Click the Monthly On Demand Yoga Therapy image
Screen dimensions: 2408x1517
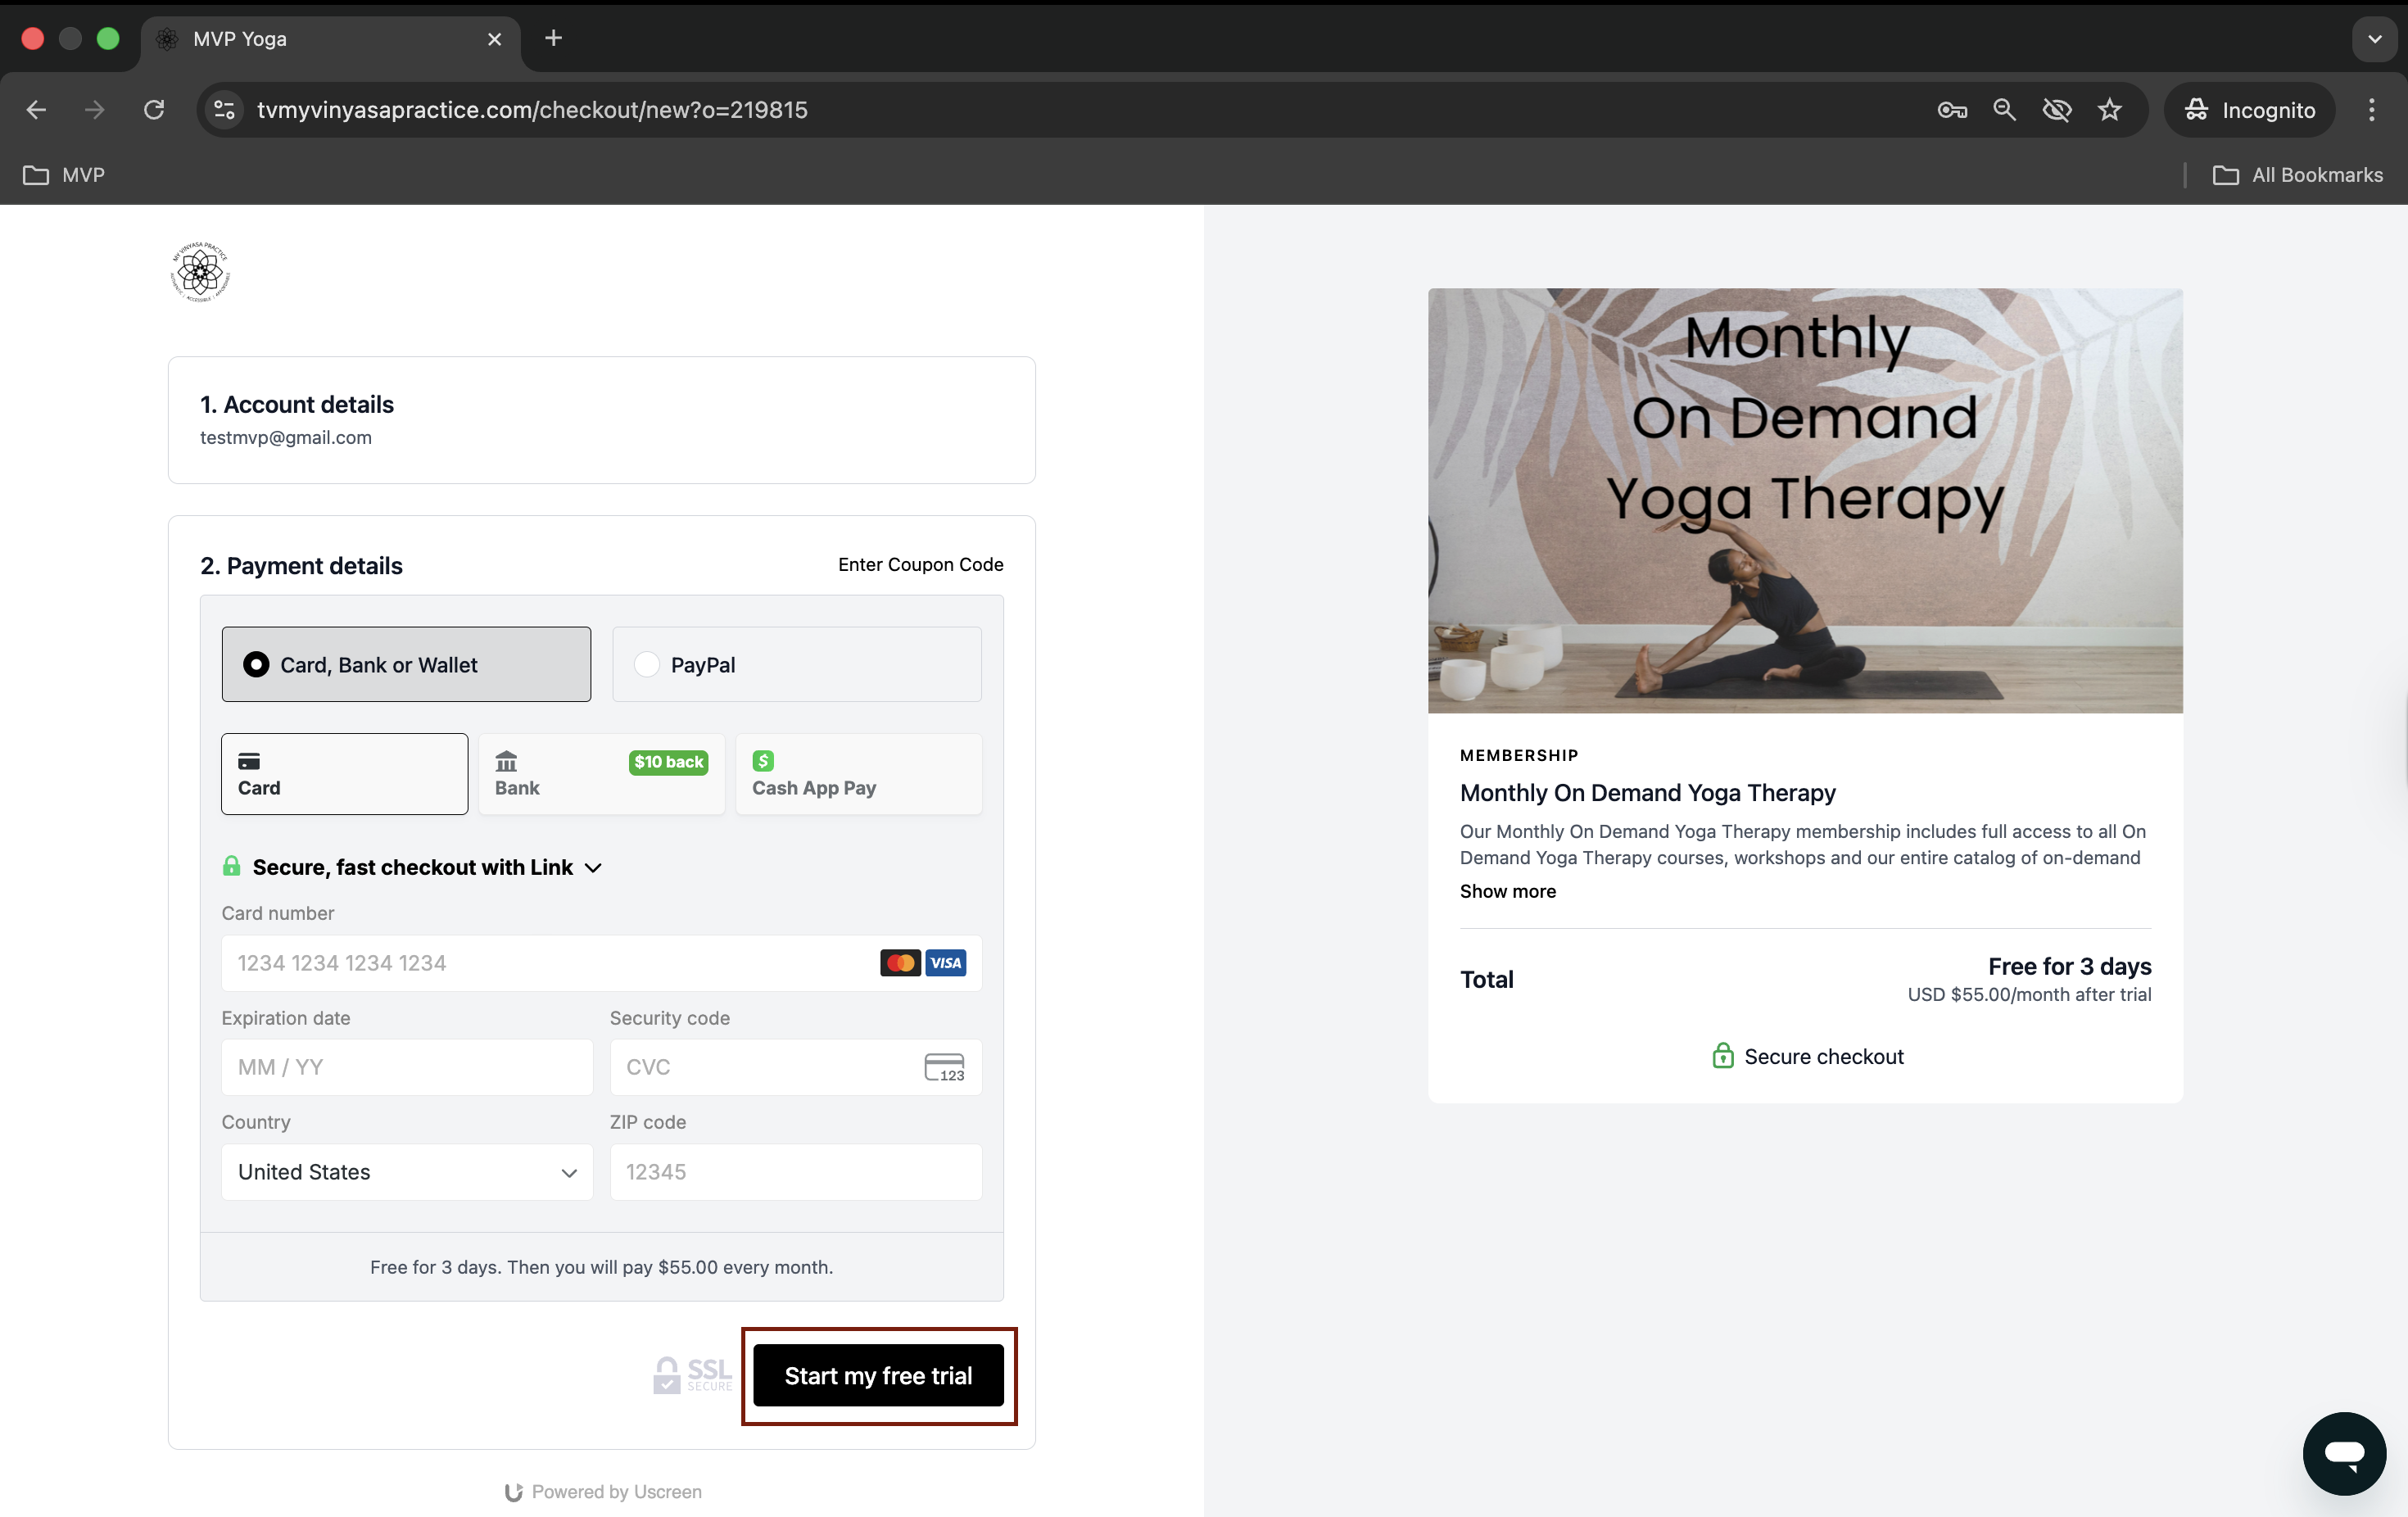point(1805,500)
